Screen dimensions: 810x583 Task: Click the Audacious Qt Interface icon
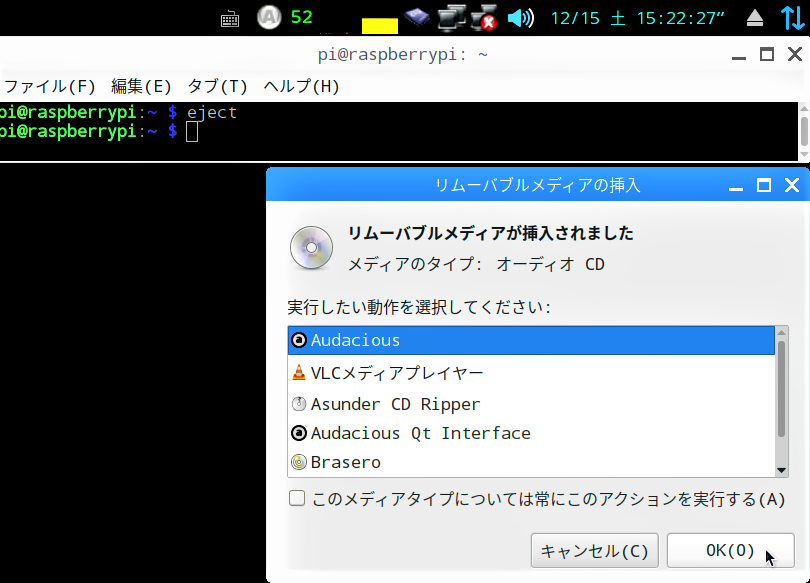pos(299,433)
